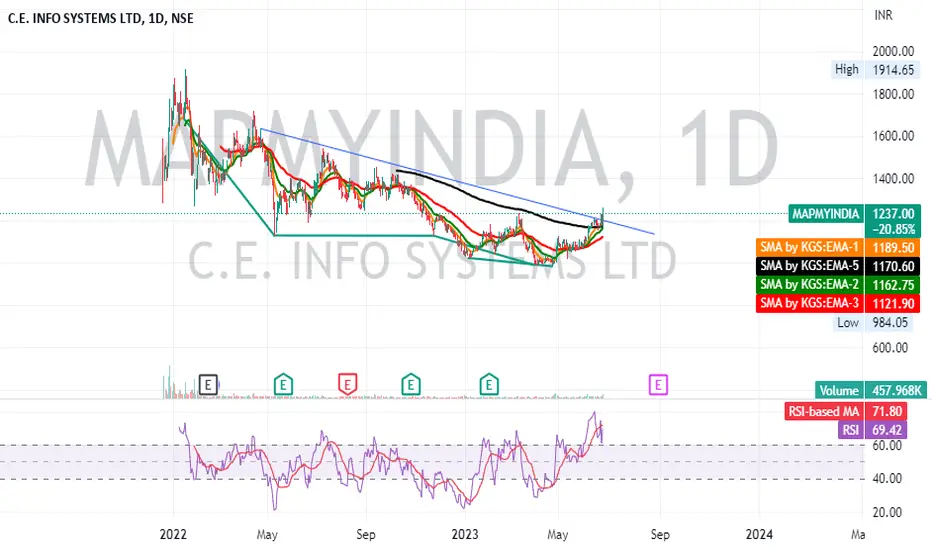Click the RSI 20.00 axis label
Viewport: 932px width, 550px height.
pyautogui.click(x=887, y=513)
